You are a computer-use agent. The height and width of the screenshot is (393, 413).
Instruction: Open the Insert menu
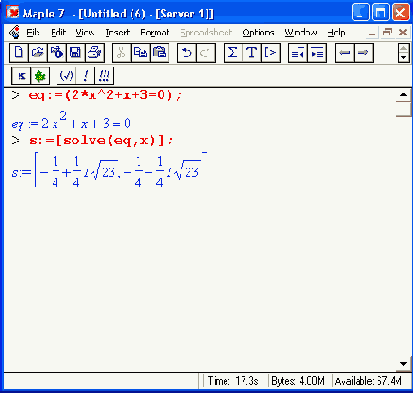118,32
